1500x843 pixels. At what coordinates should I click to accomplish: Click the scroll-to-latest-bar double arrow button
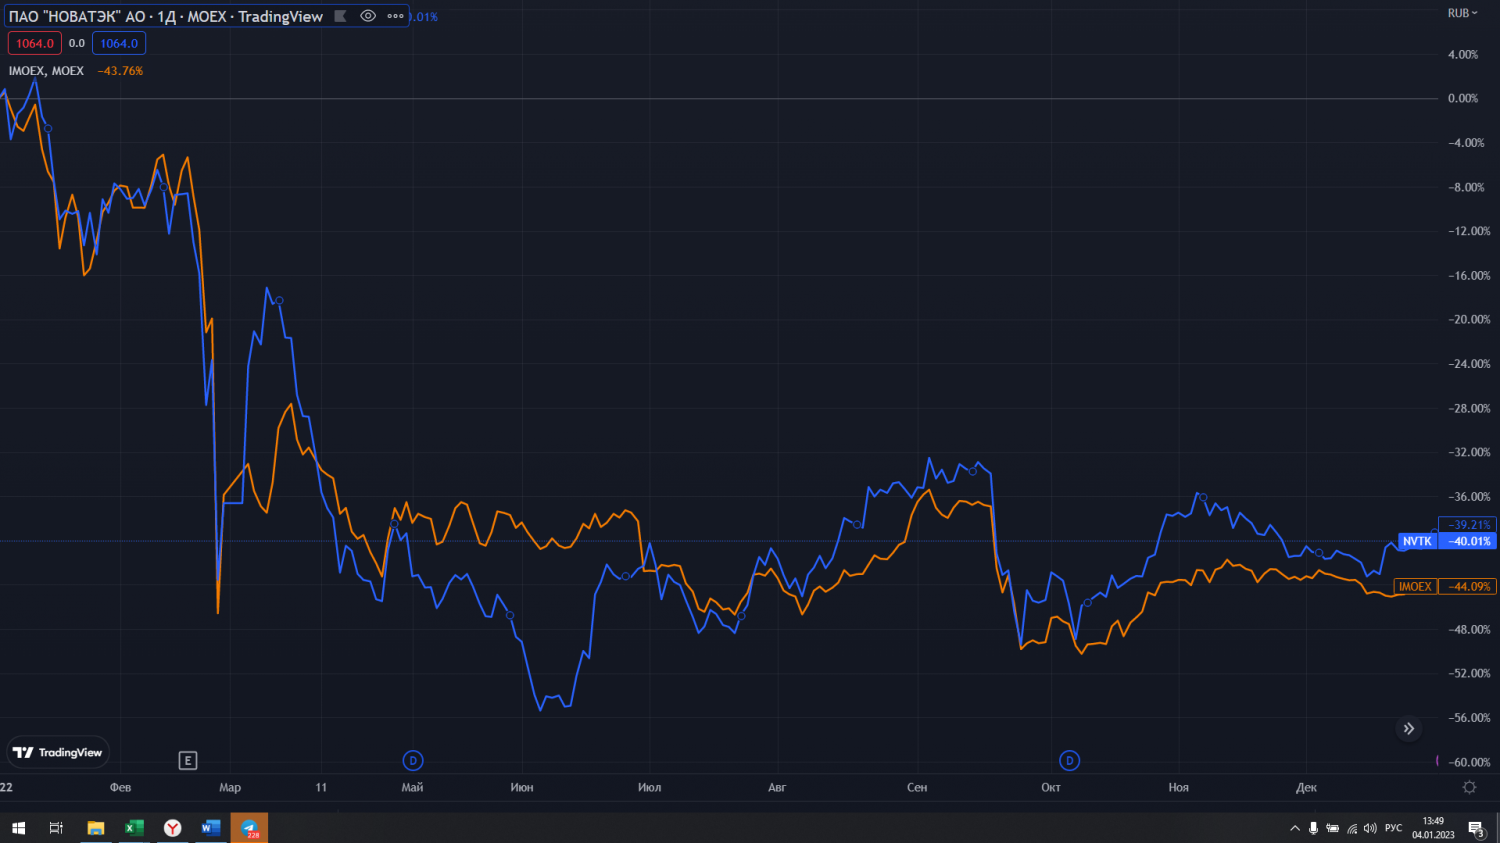tap(1408, 729)
